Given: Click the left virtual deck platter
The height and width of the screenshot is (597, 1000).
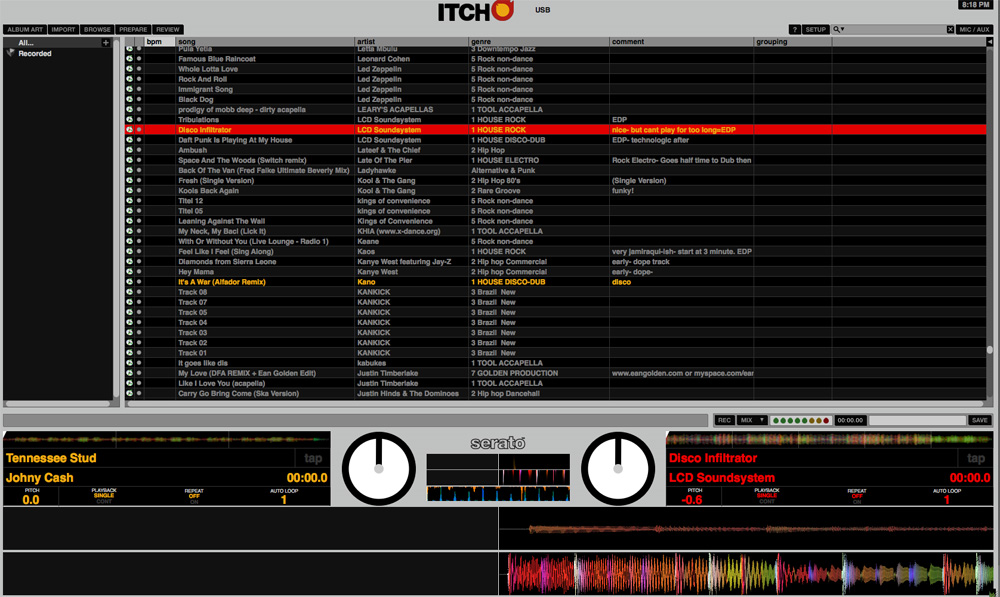Looking at the screenshot, I should pos(378,469).
